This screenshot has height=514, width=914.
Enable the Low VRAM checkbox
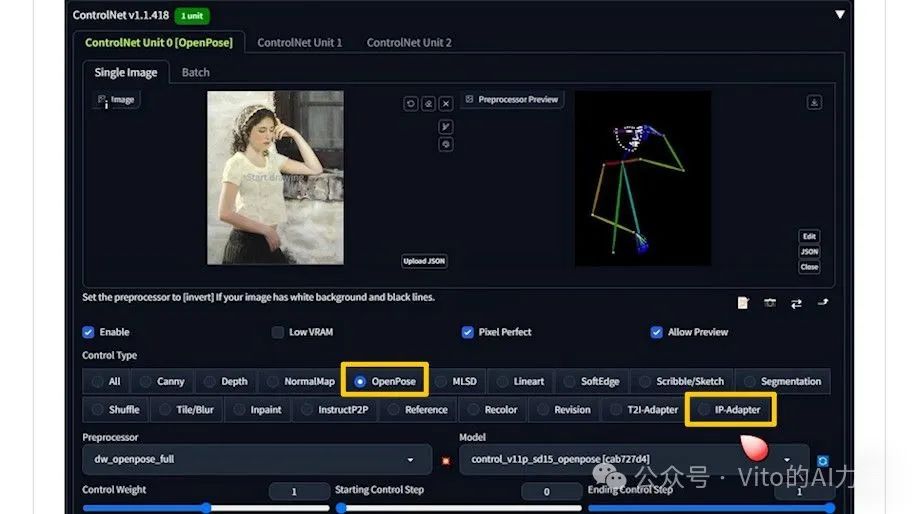pyautogui.click(x=277, y=332)
